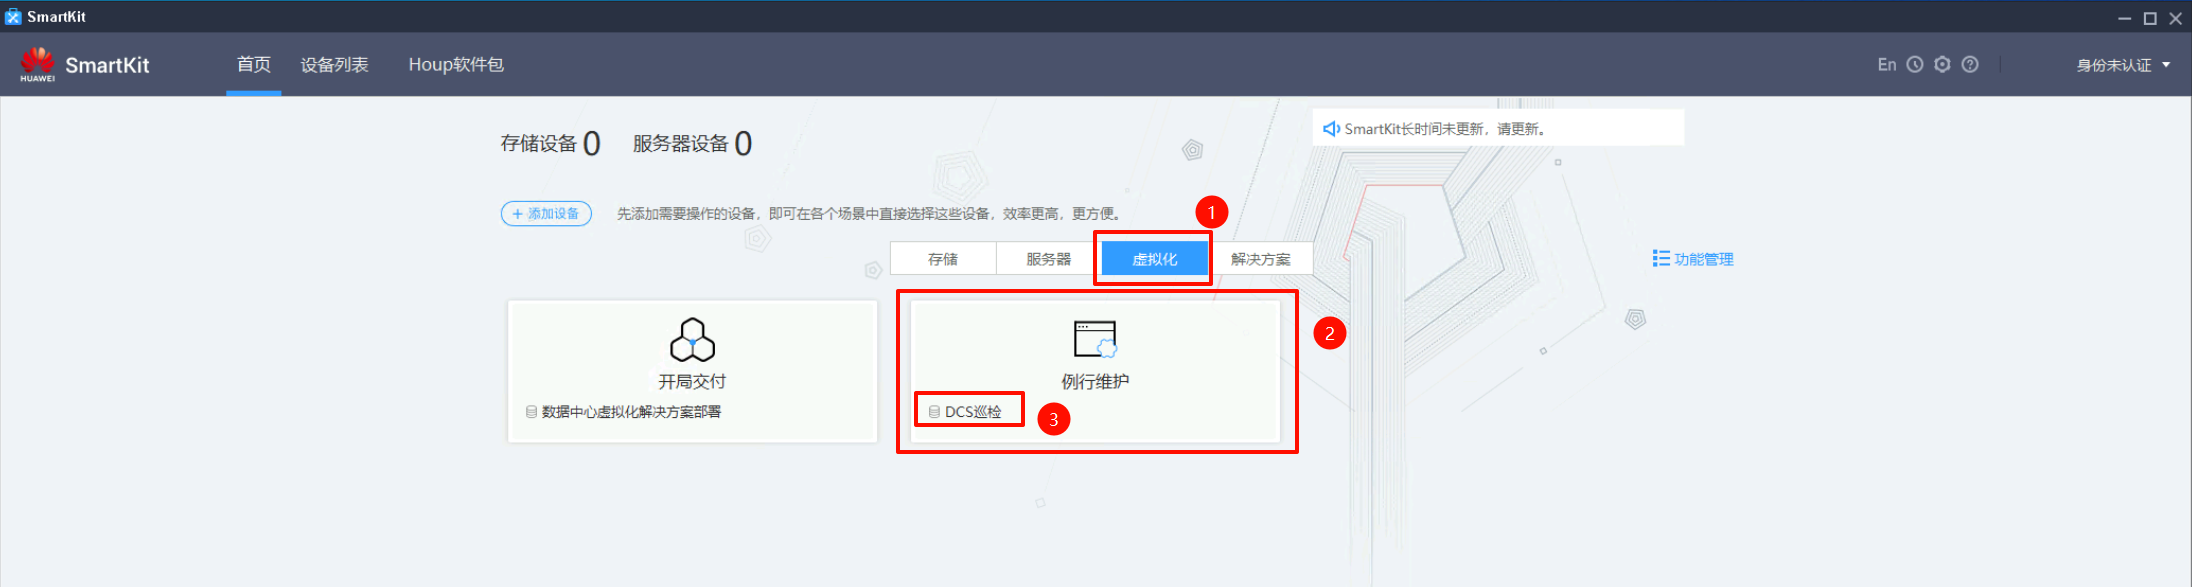Click the speaker notification icon

[x=1331, y=129]
